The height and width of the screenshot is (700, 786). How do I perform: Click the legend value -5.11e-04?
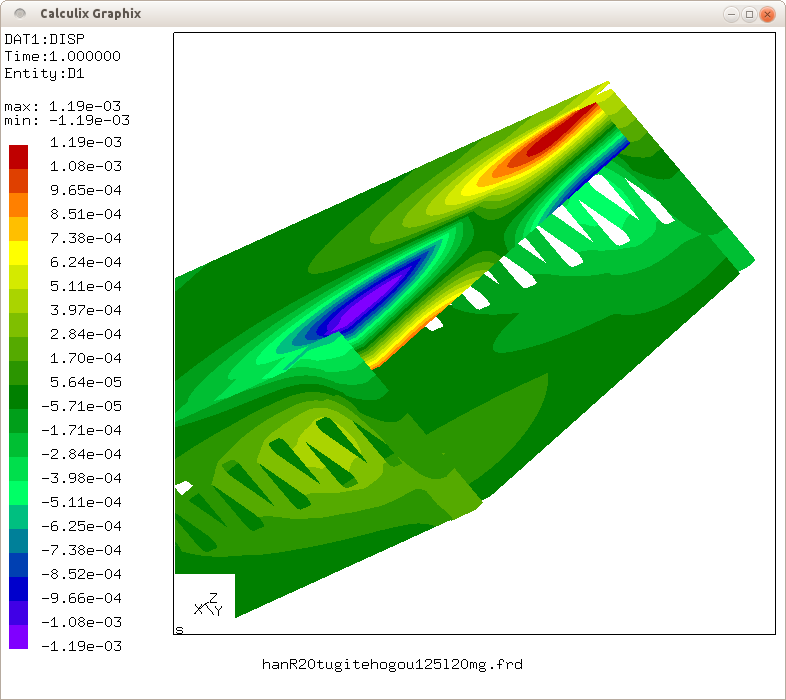pyautogui.click(x=81, y=502)
